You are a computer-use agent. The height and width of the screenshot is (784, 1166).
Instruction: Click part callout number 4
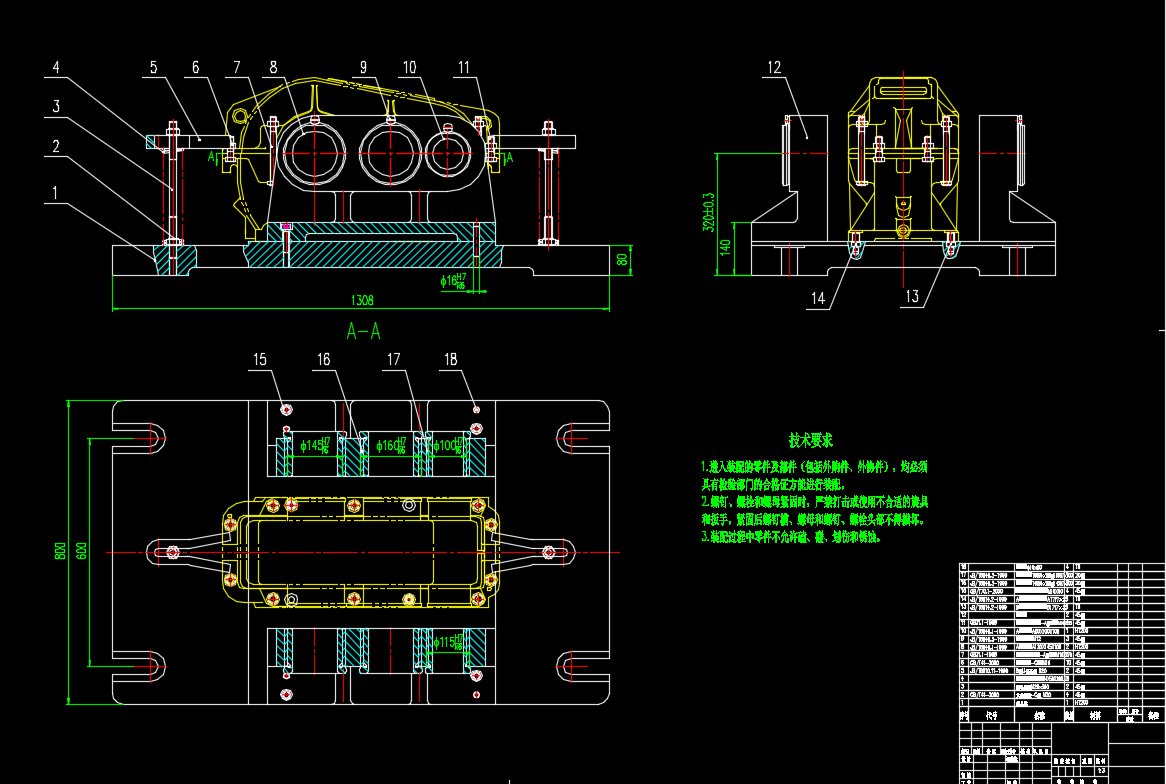click(56, 68)
